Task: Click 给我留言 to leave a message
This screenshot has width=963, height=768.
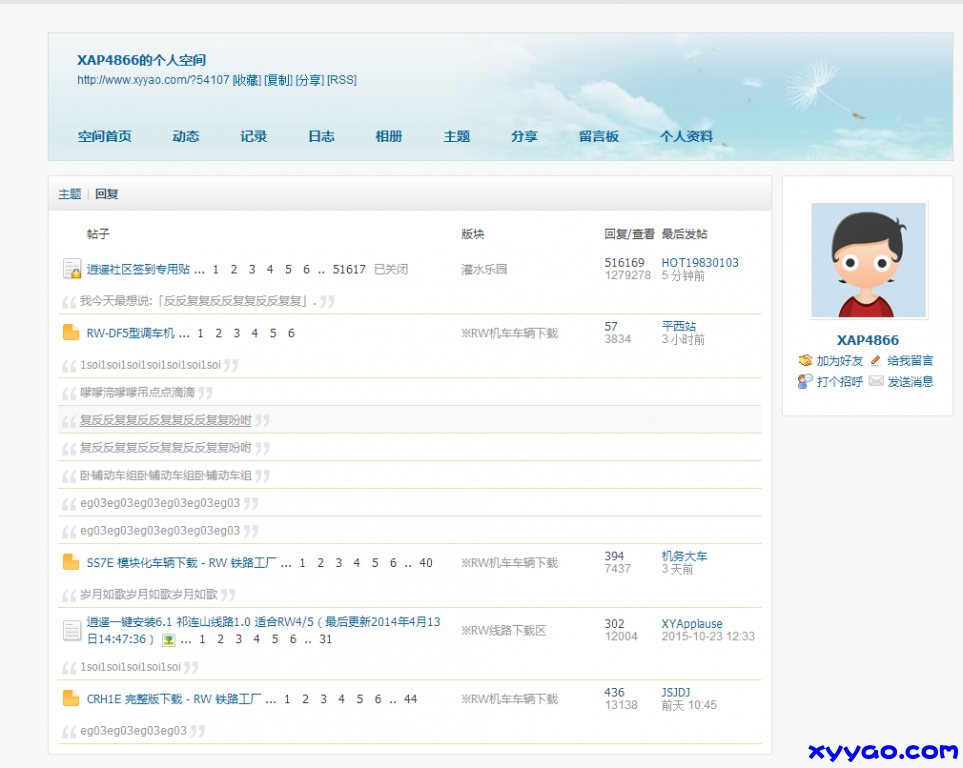Action: coord(910,361)
